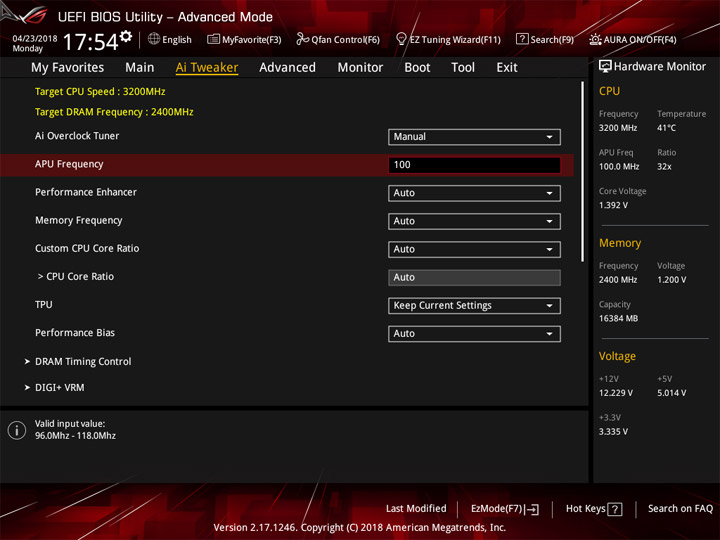Select the Memory Frequency label
This screenshot has width=720, height=540.
79,220
